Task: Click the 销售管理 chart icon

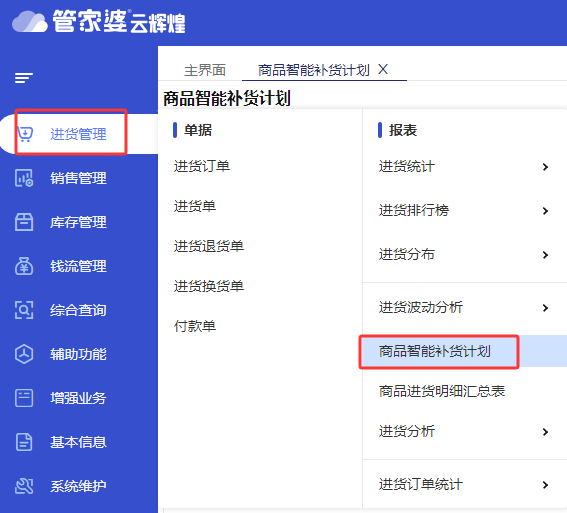Action: tap(24, 178)
